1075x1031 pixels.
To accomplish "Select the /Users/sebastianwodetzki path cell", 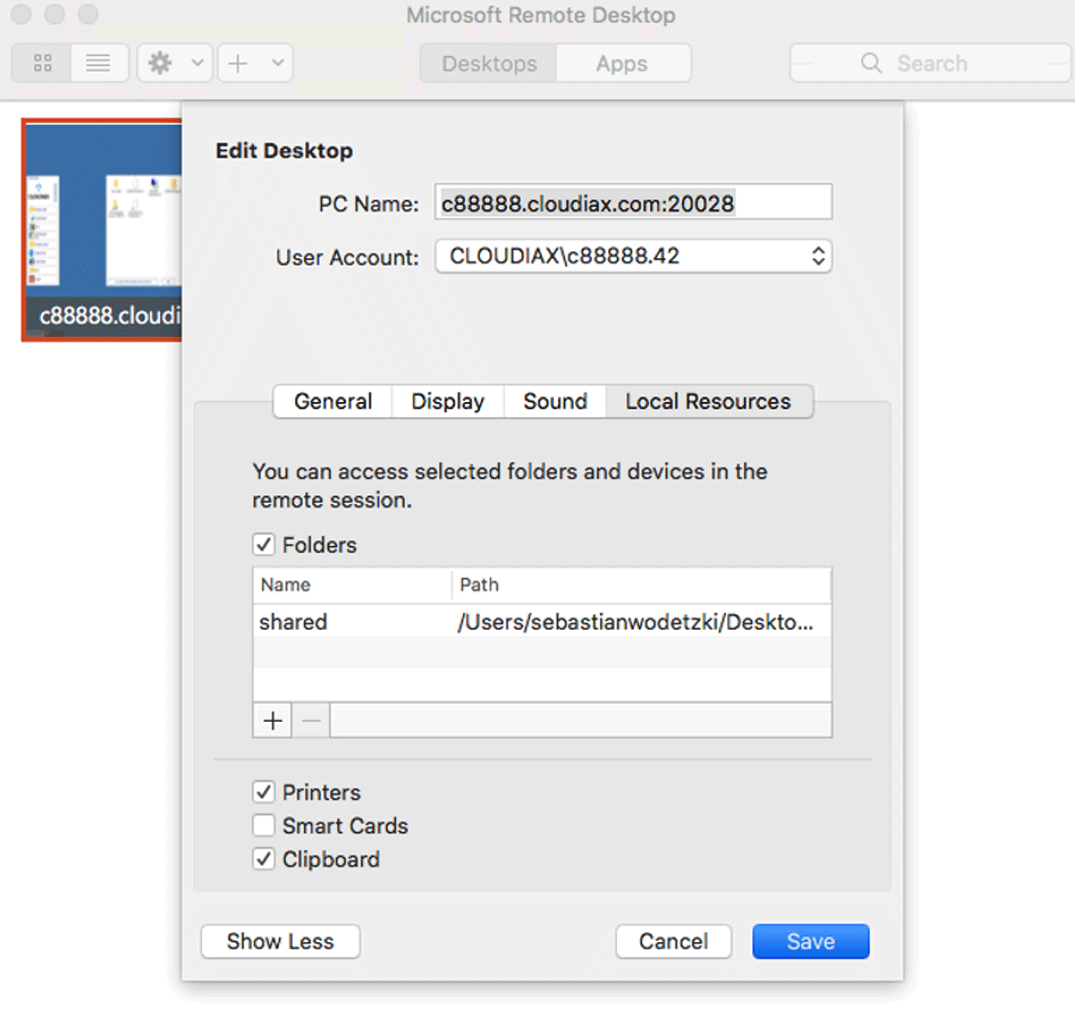I will (636, 622).
